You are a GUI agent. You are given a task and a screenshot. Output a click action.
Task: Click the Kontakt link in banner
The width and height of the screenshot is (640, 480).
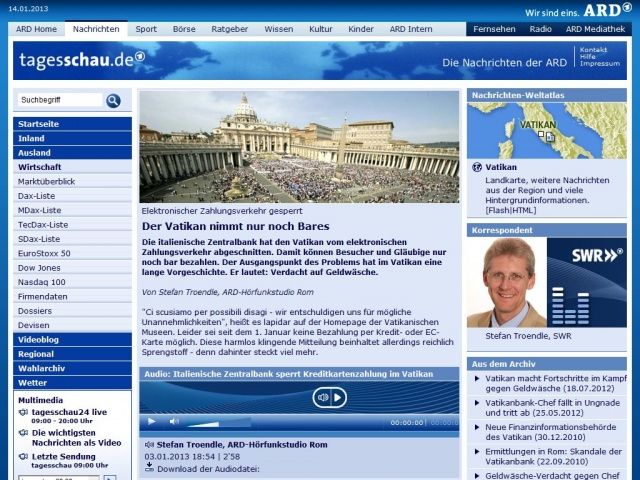(x=593, y=50)
